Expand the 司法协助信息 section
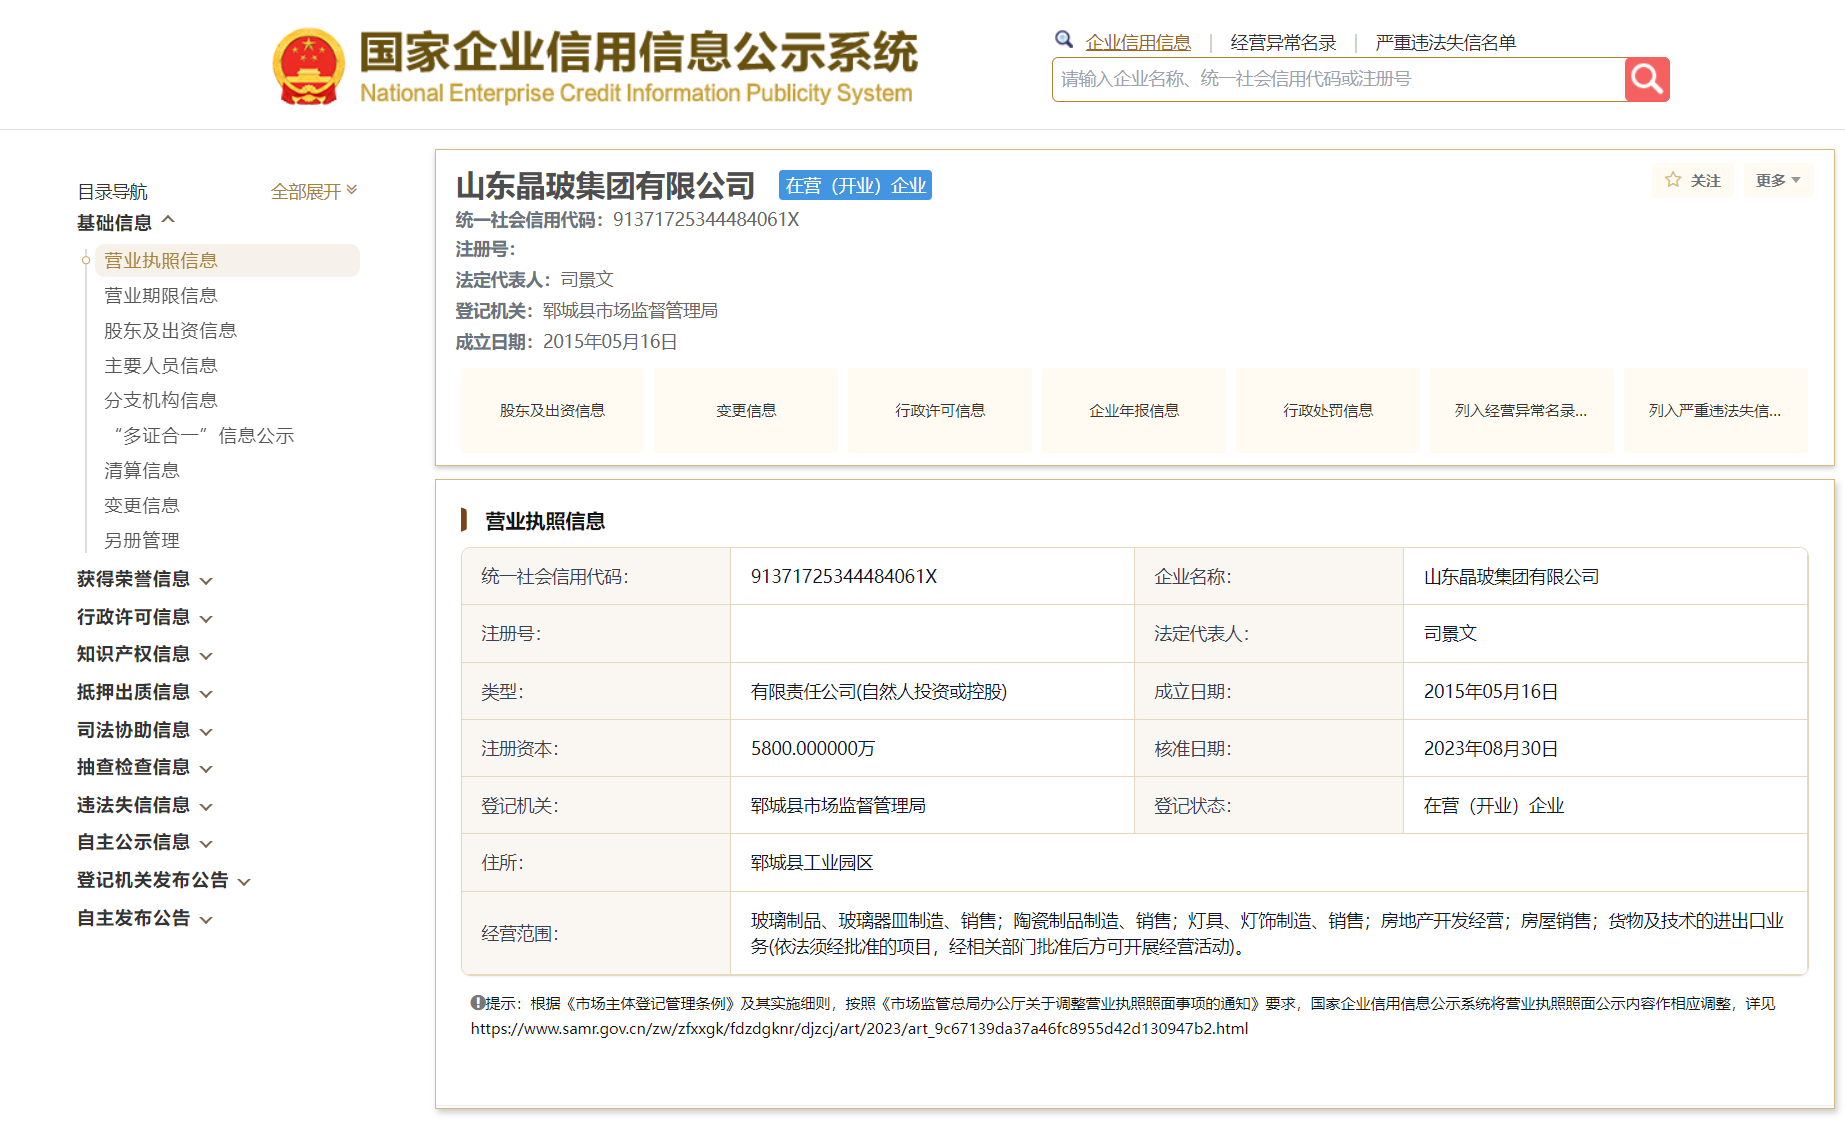Screen dimensions: 1845x1121 point(145,730)
